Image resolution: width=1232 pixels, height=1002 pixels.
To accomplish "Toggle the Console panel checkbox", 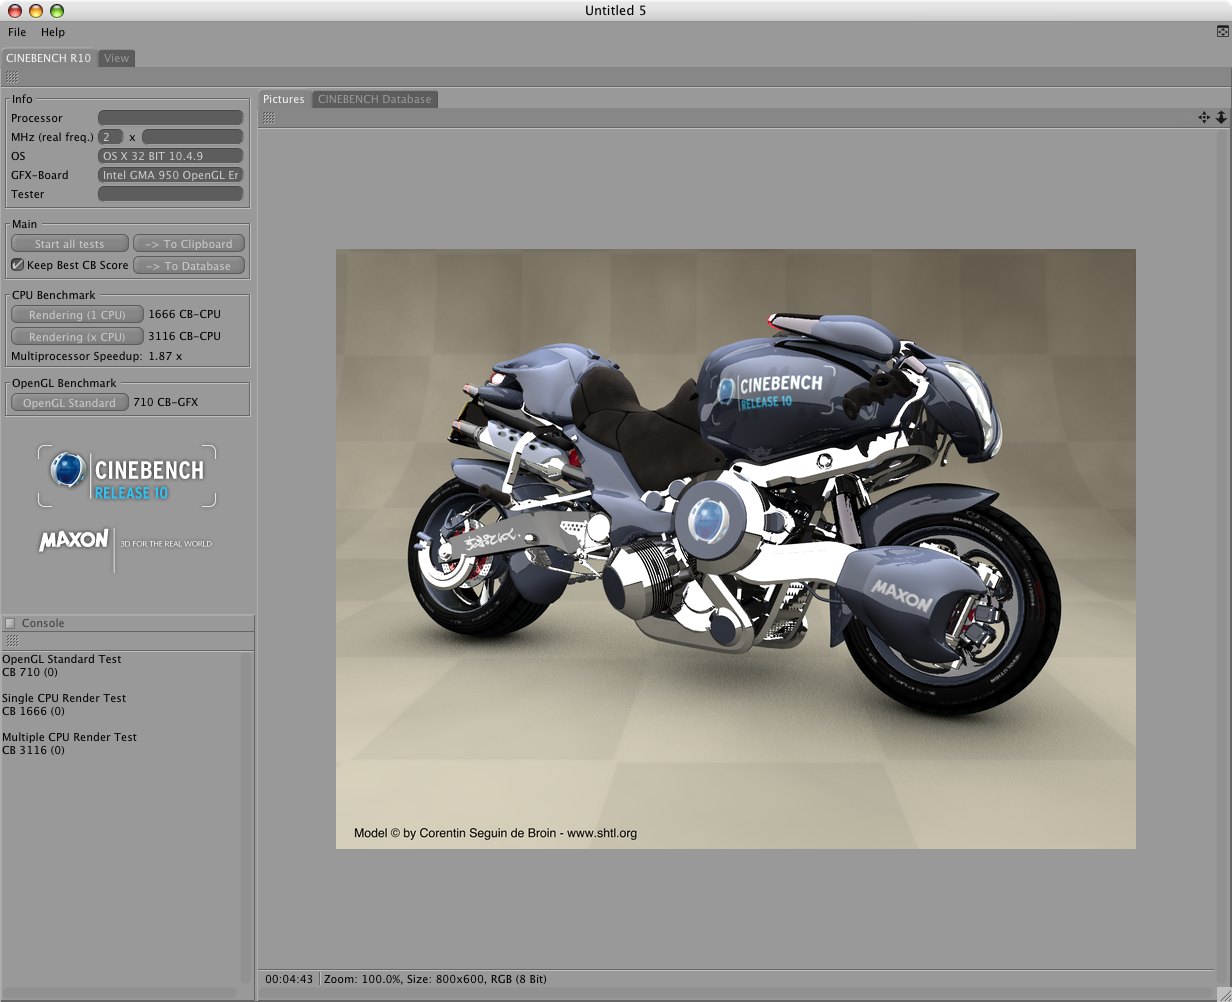I will (11, 623).
